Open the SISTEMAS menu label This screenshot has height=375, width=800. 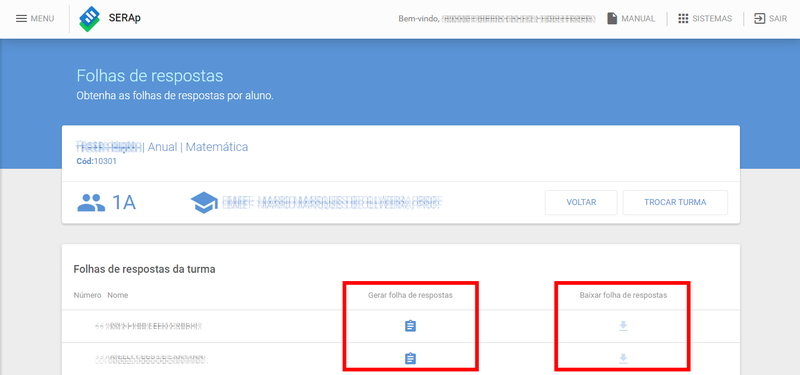coord(712,18)
